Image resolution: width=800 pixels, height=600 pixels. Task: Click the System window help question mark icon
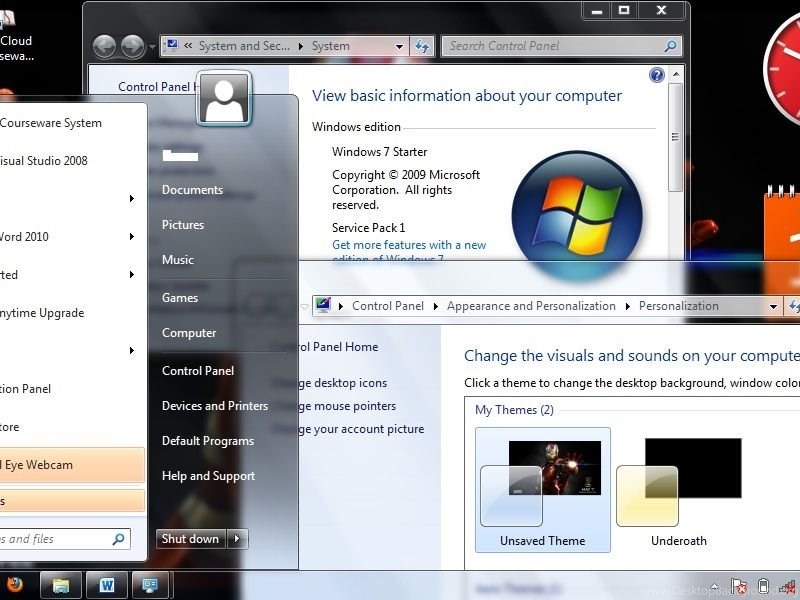click(x=657, y=76)
